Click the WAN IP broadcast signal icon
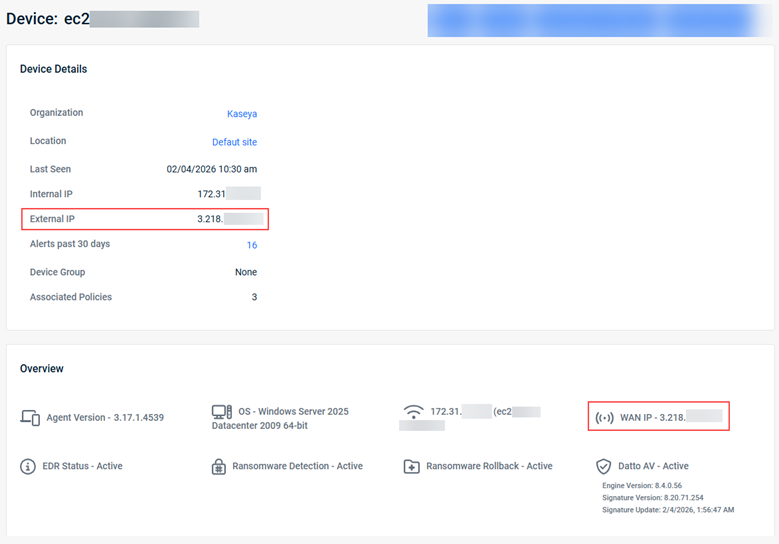The image size is (779, 544). 604,417
